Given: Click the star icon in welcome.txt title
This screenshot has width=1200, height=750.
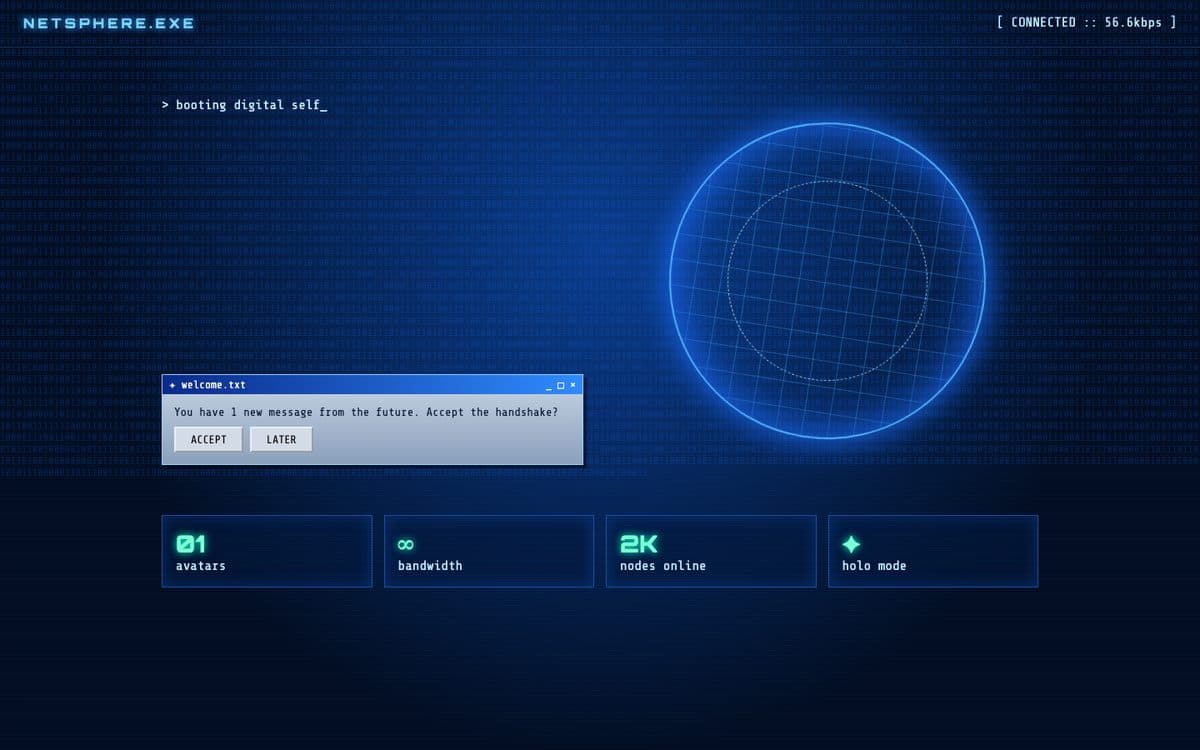Looking at the screenshot, I should (173, 385).
